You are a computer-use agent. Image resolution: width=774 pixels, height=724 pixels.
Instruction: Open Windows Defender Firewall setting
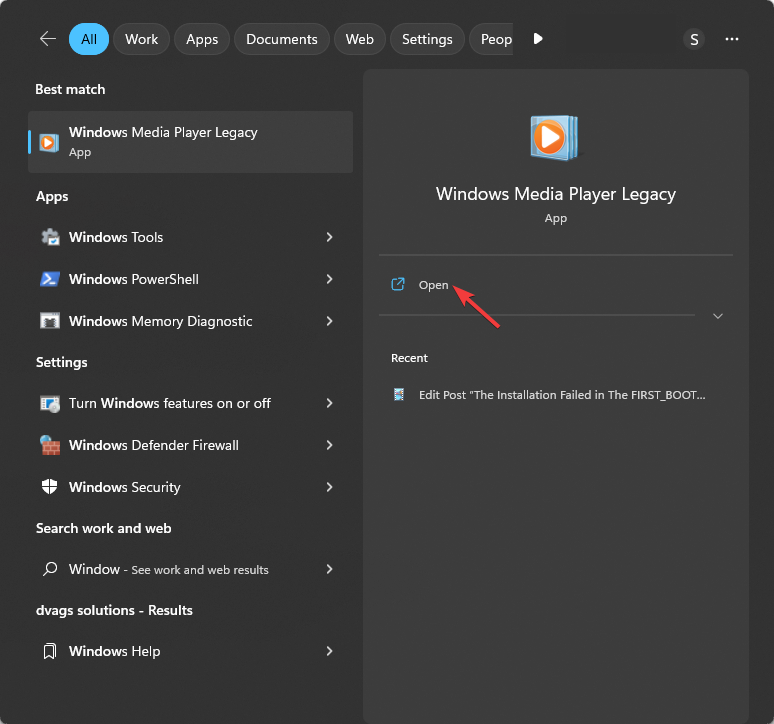click(191, 445)
